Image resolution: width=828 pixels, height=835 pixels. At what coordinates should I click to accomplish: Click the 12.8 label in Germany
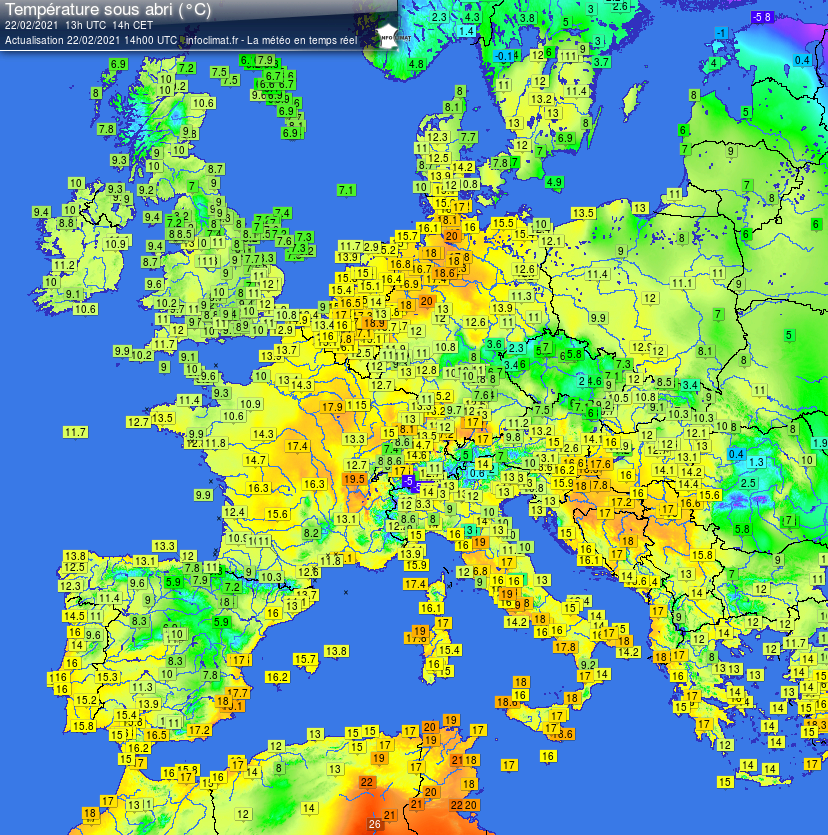coord(427,370)
